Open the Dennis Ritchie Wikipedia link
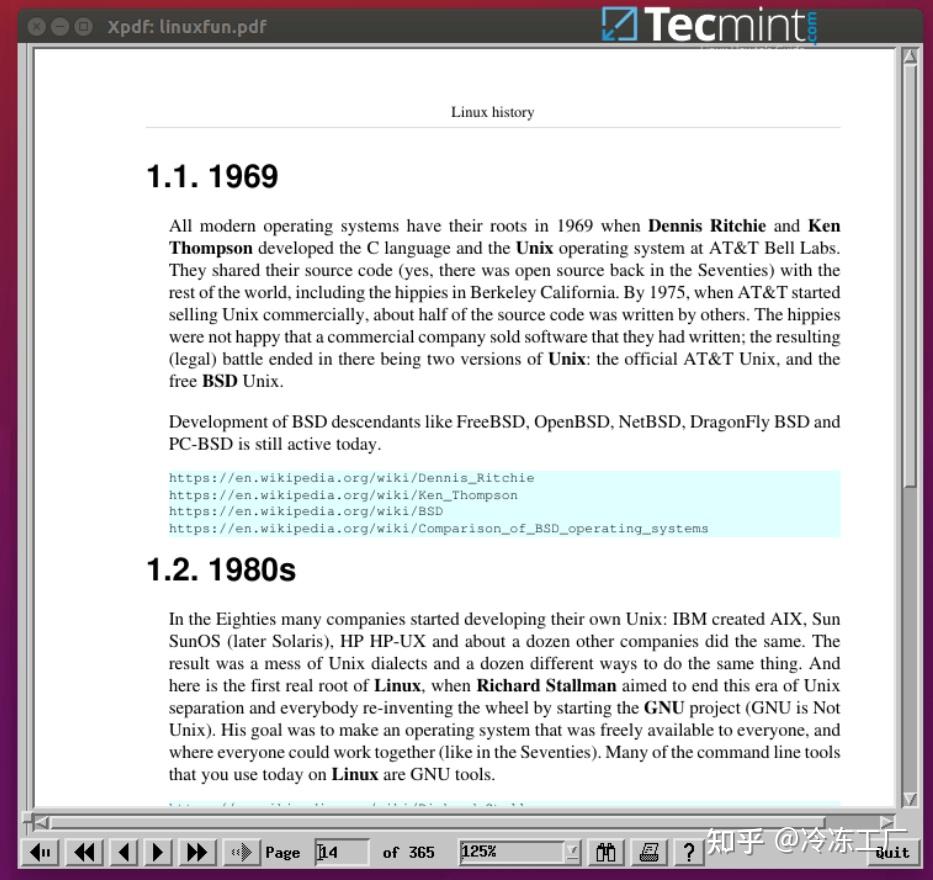Viewport: 933px width, 880px height. (352, 478)
